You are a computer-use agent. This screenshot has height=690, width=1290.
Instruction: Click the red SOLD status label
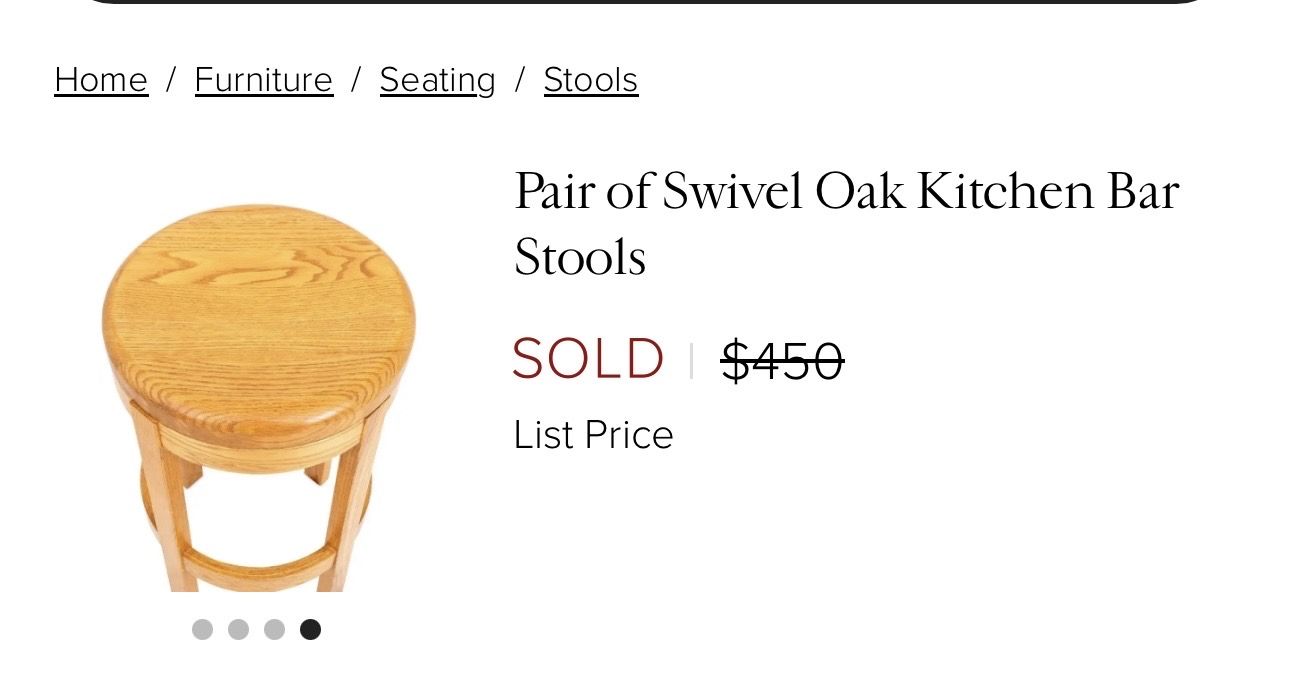click(588, 359)
